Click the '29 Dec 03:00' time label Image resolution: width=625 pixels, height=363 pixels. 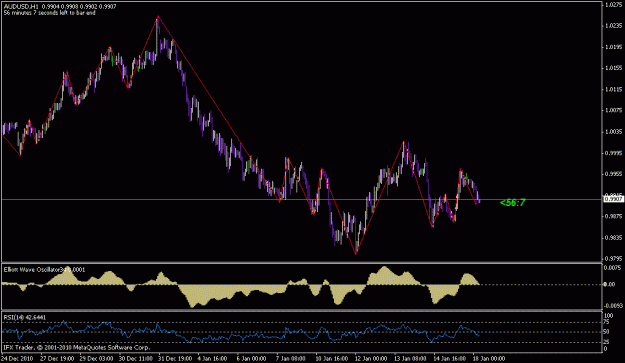pyautogui.click(x=96, y=359)
